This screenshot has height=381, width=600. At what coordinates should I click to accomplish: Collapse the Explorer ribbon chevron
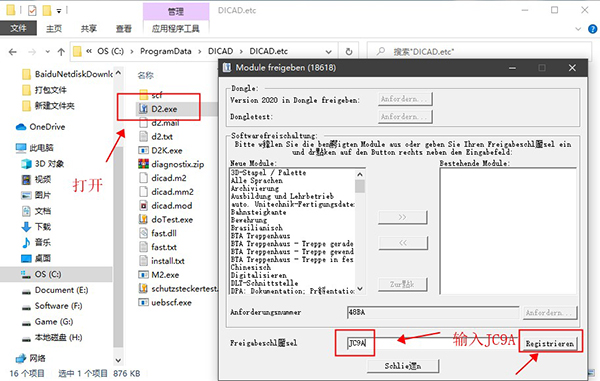(578, 29)
